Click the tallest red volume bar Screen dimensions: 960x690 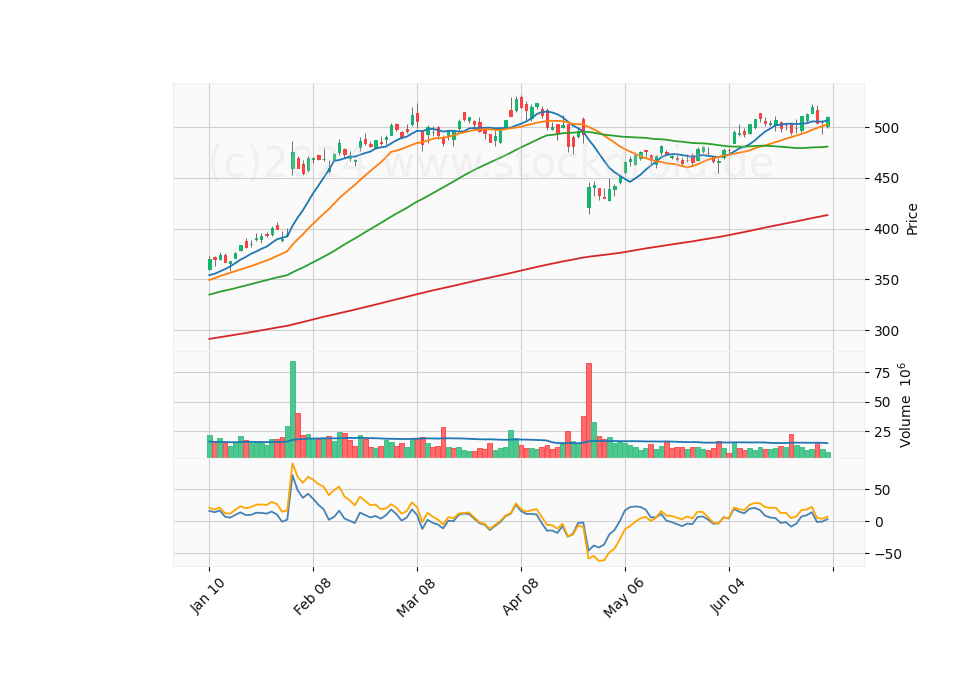589,410
